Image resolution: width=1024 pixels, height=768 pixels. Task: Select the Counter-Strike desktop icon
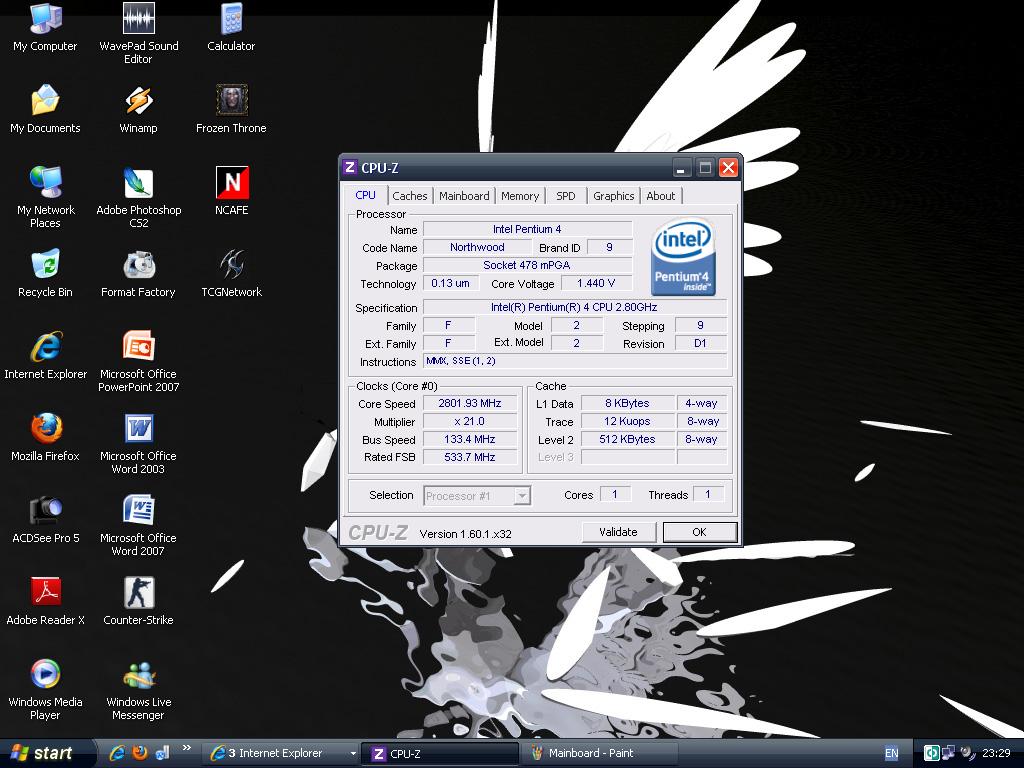[138, 601]
